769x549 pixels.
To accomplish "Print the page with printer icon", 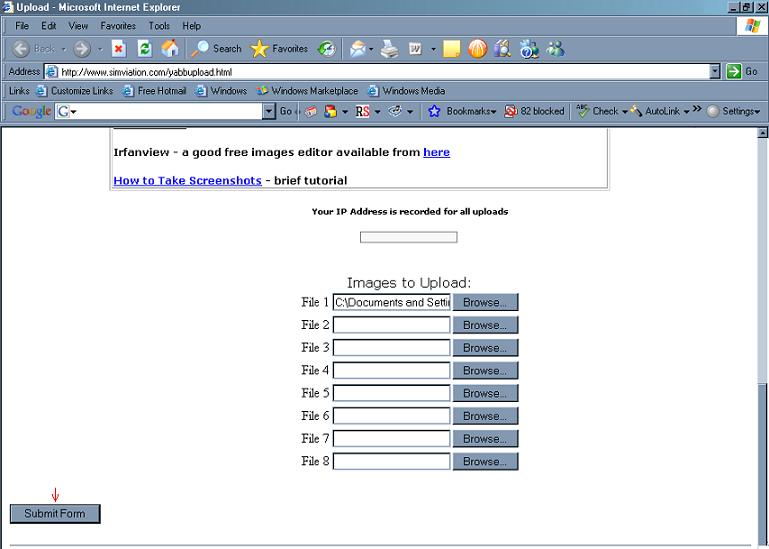I will pyautogui.click(x=389, y=49).
